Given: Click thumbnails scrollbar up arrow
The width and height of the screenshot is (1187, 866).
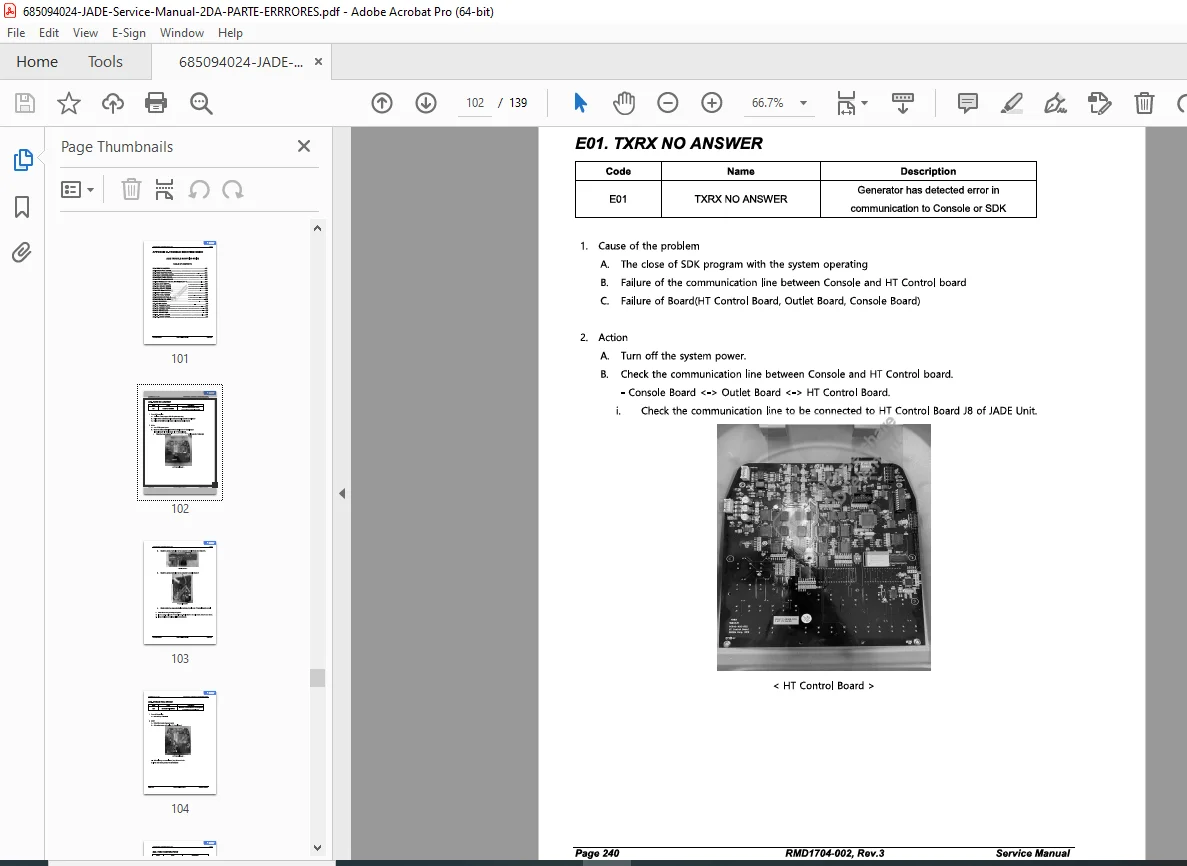Looking at the screenshot, I should (x=318, y=228).
